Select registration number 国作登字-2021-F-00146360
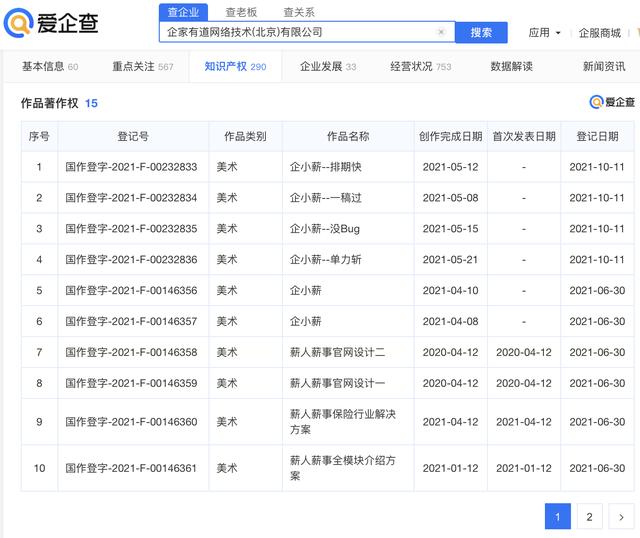Screen dimensions: 640x538 point(131,422)
